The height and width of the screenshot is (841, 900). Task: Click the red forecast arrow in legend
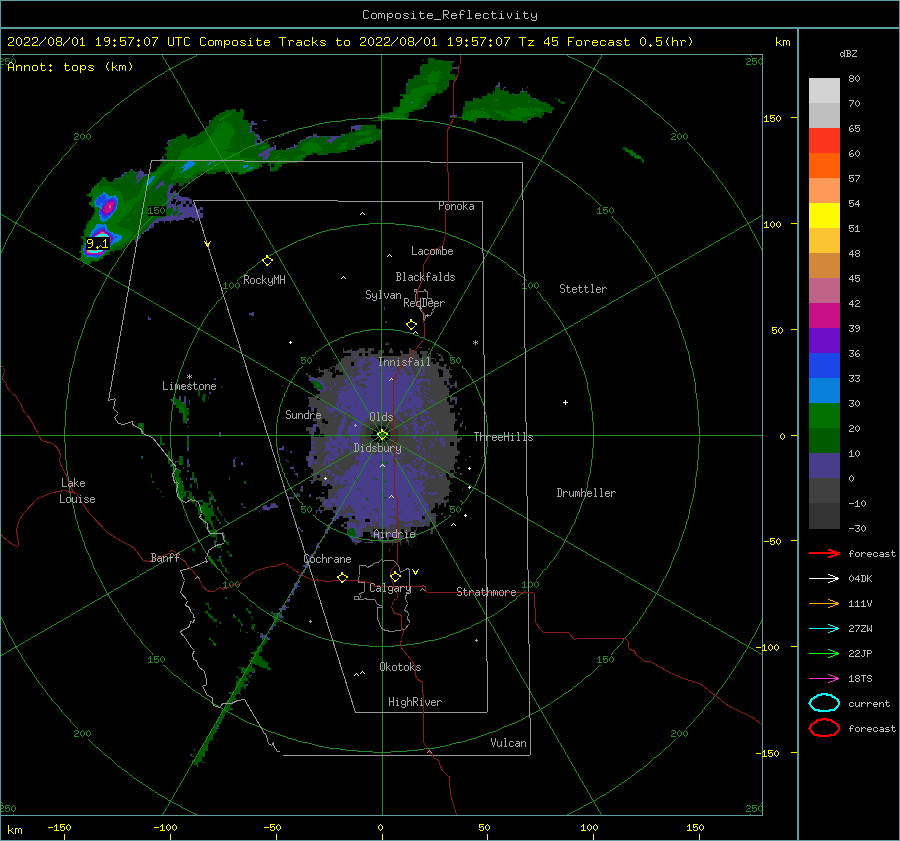tap(824, 553)
